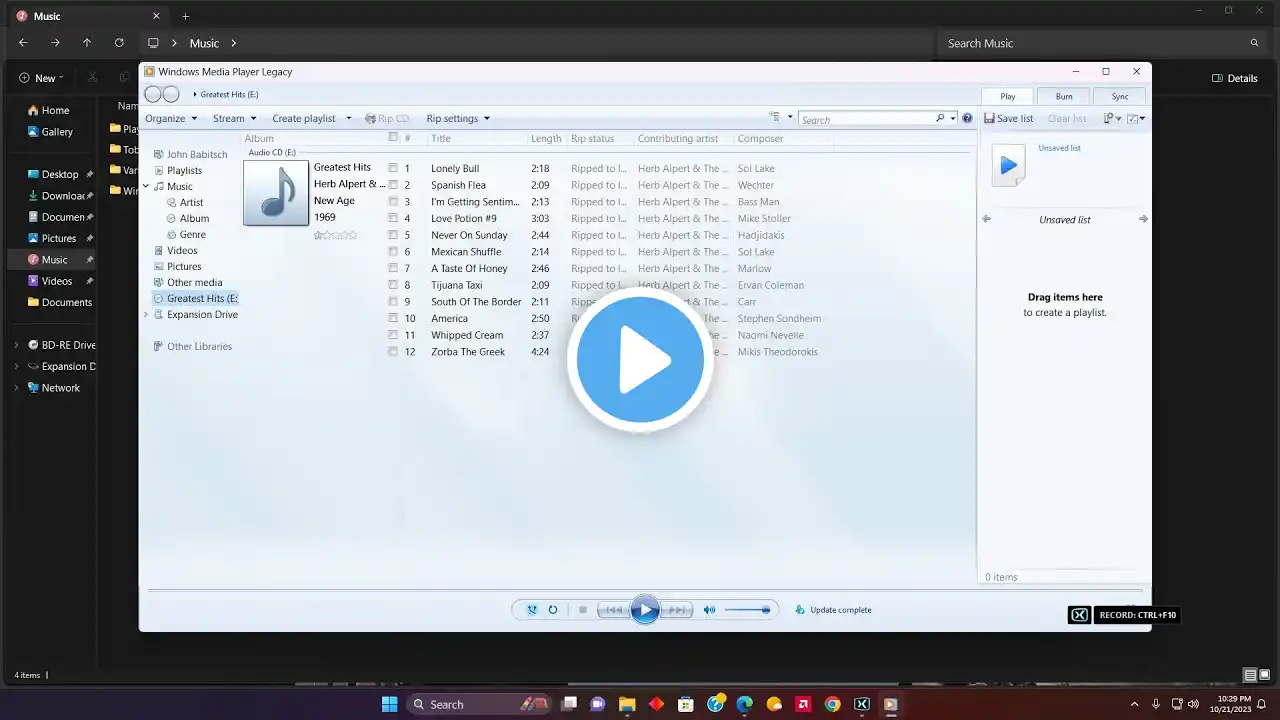Expand the Expansion Drive tree node
Screen dimensions: 1280x720
click(x=146, y=314)
